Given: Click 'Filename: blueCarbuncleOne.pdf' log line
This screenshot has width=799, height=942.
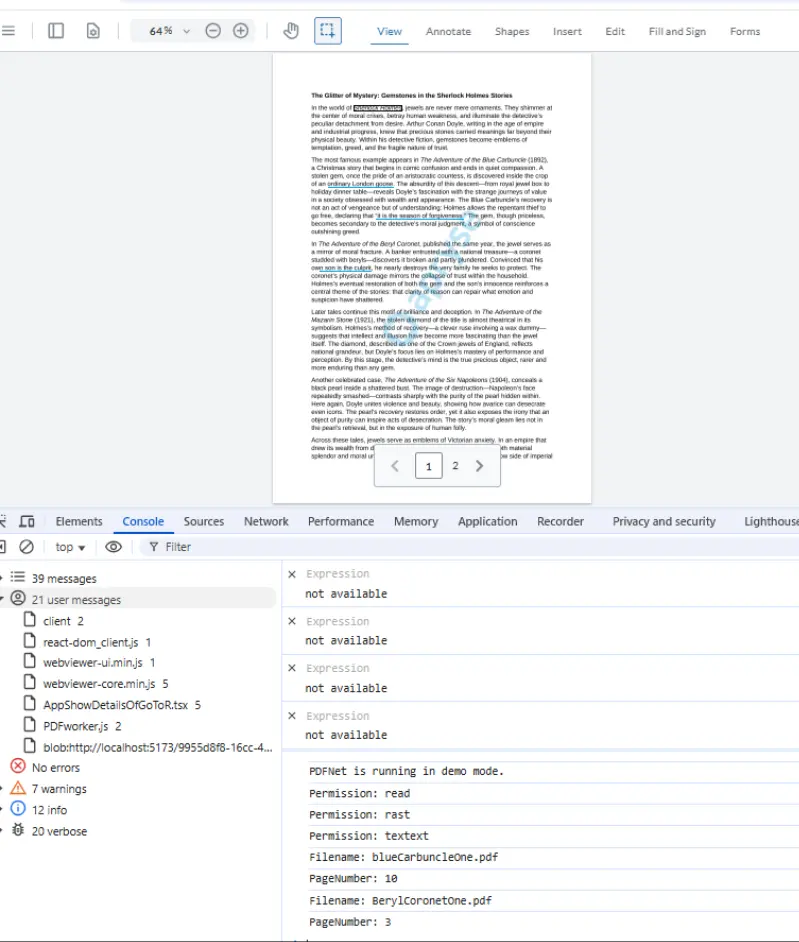Looking at the screenshot, I should (x=403, y=857).
